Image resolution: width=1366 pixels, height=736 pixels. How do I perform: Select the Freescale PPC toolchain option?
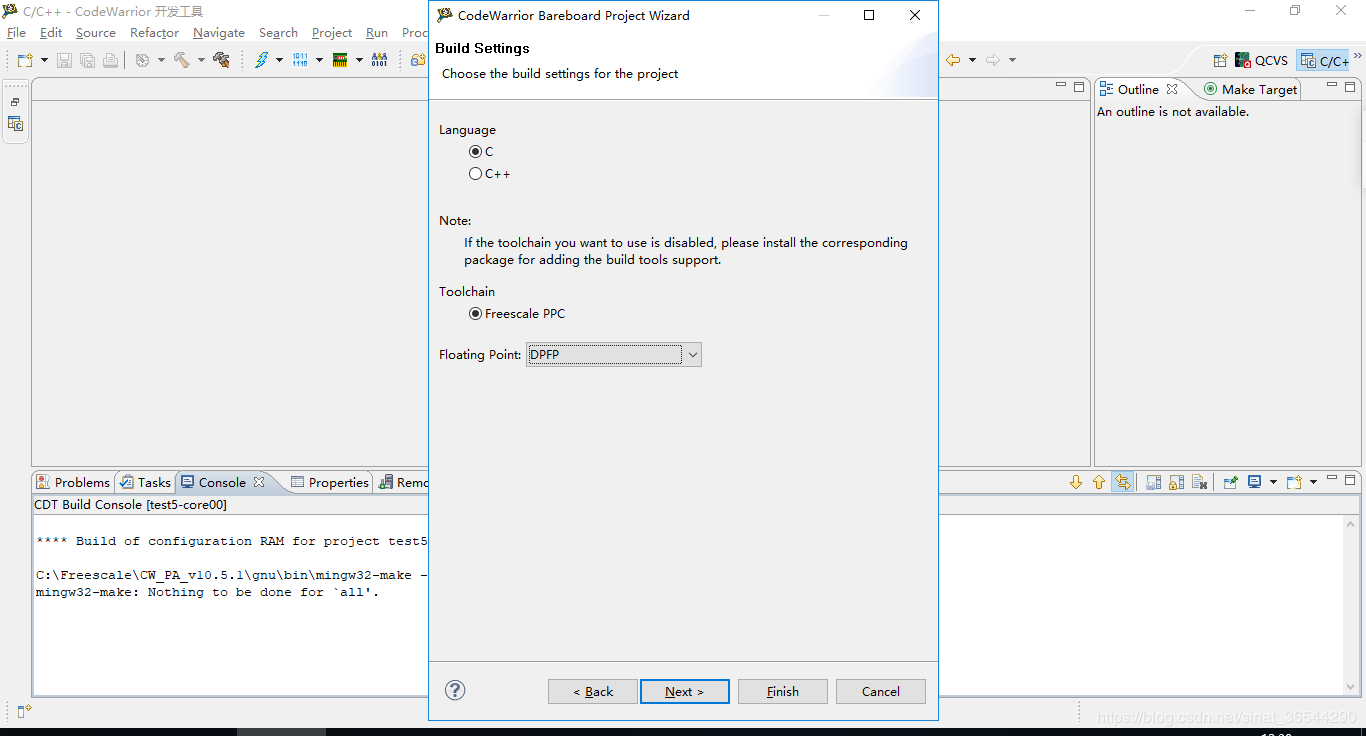click(475, 314)
